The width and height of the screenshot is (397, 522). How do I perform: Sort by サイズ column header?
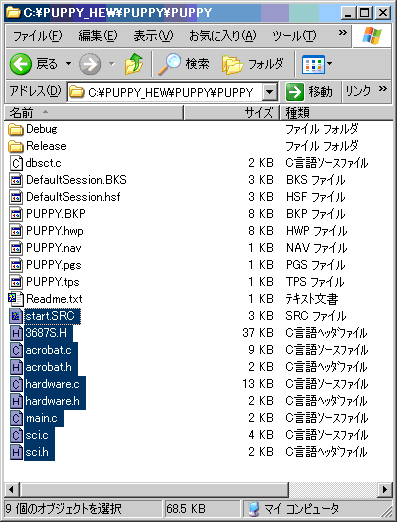pyautogui.click(x=231, y=113)
